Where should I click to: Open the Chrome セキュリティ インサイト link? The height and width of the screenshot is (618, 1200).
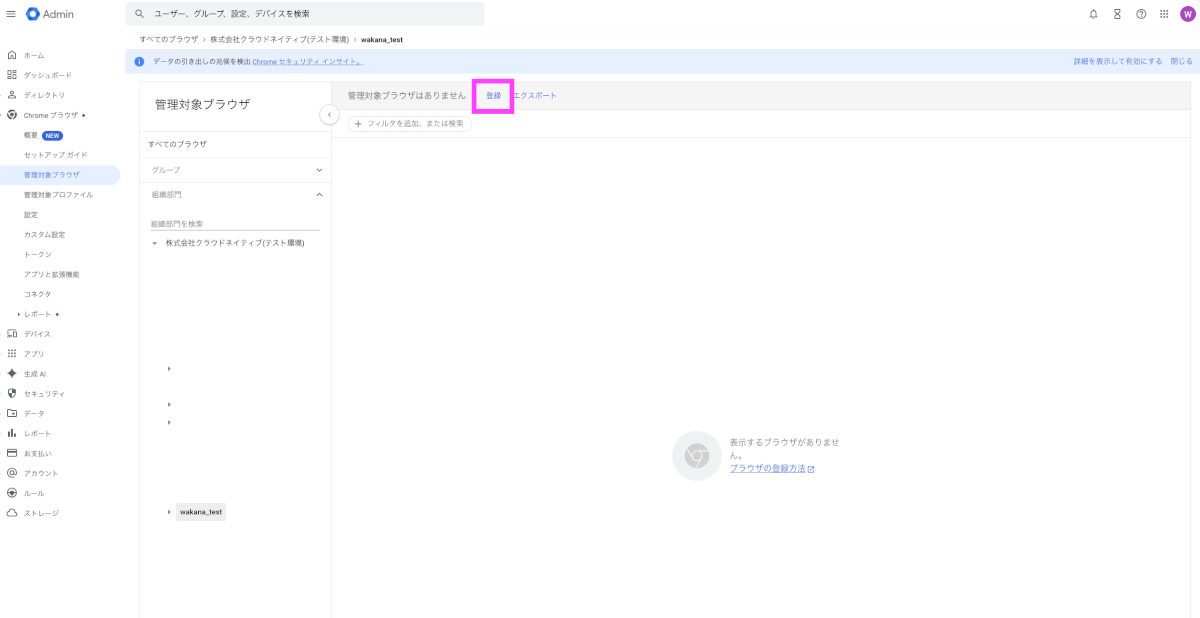tap(306, 62)
